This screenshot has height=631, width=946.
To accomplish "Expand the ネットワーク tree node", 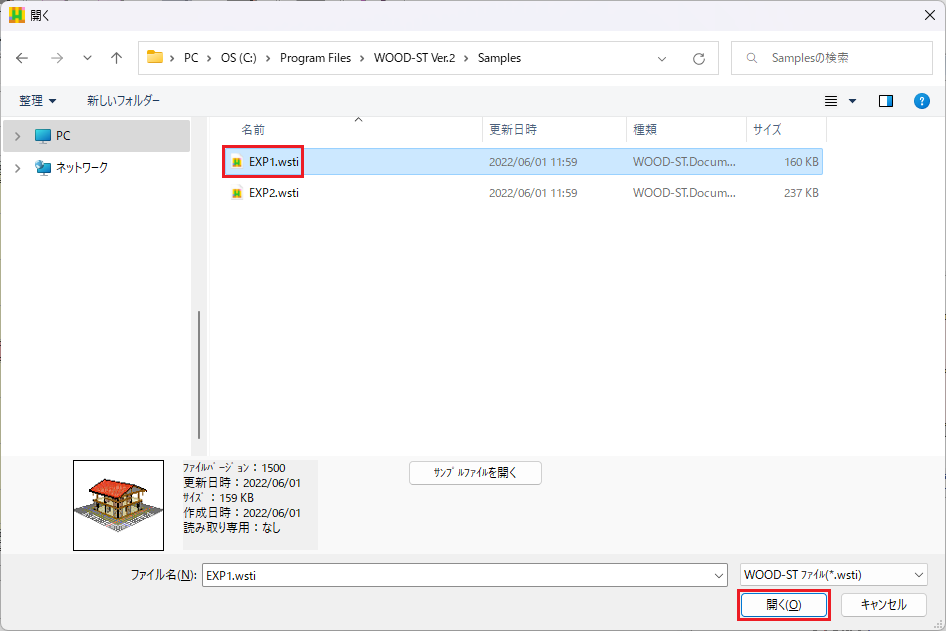I will [x=17, y=168].
